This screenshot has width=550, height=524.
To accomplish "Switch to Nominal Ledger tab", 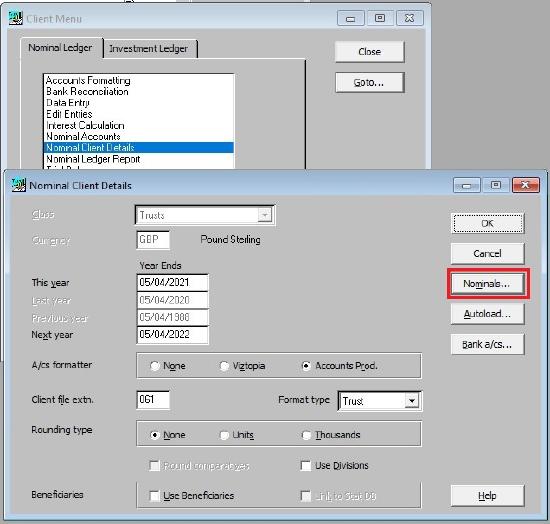I will coord(60,48).
